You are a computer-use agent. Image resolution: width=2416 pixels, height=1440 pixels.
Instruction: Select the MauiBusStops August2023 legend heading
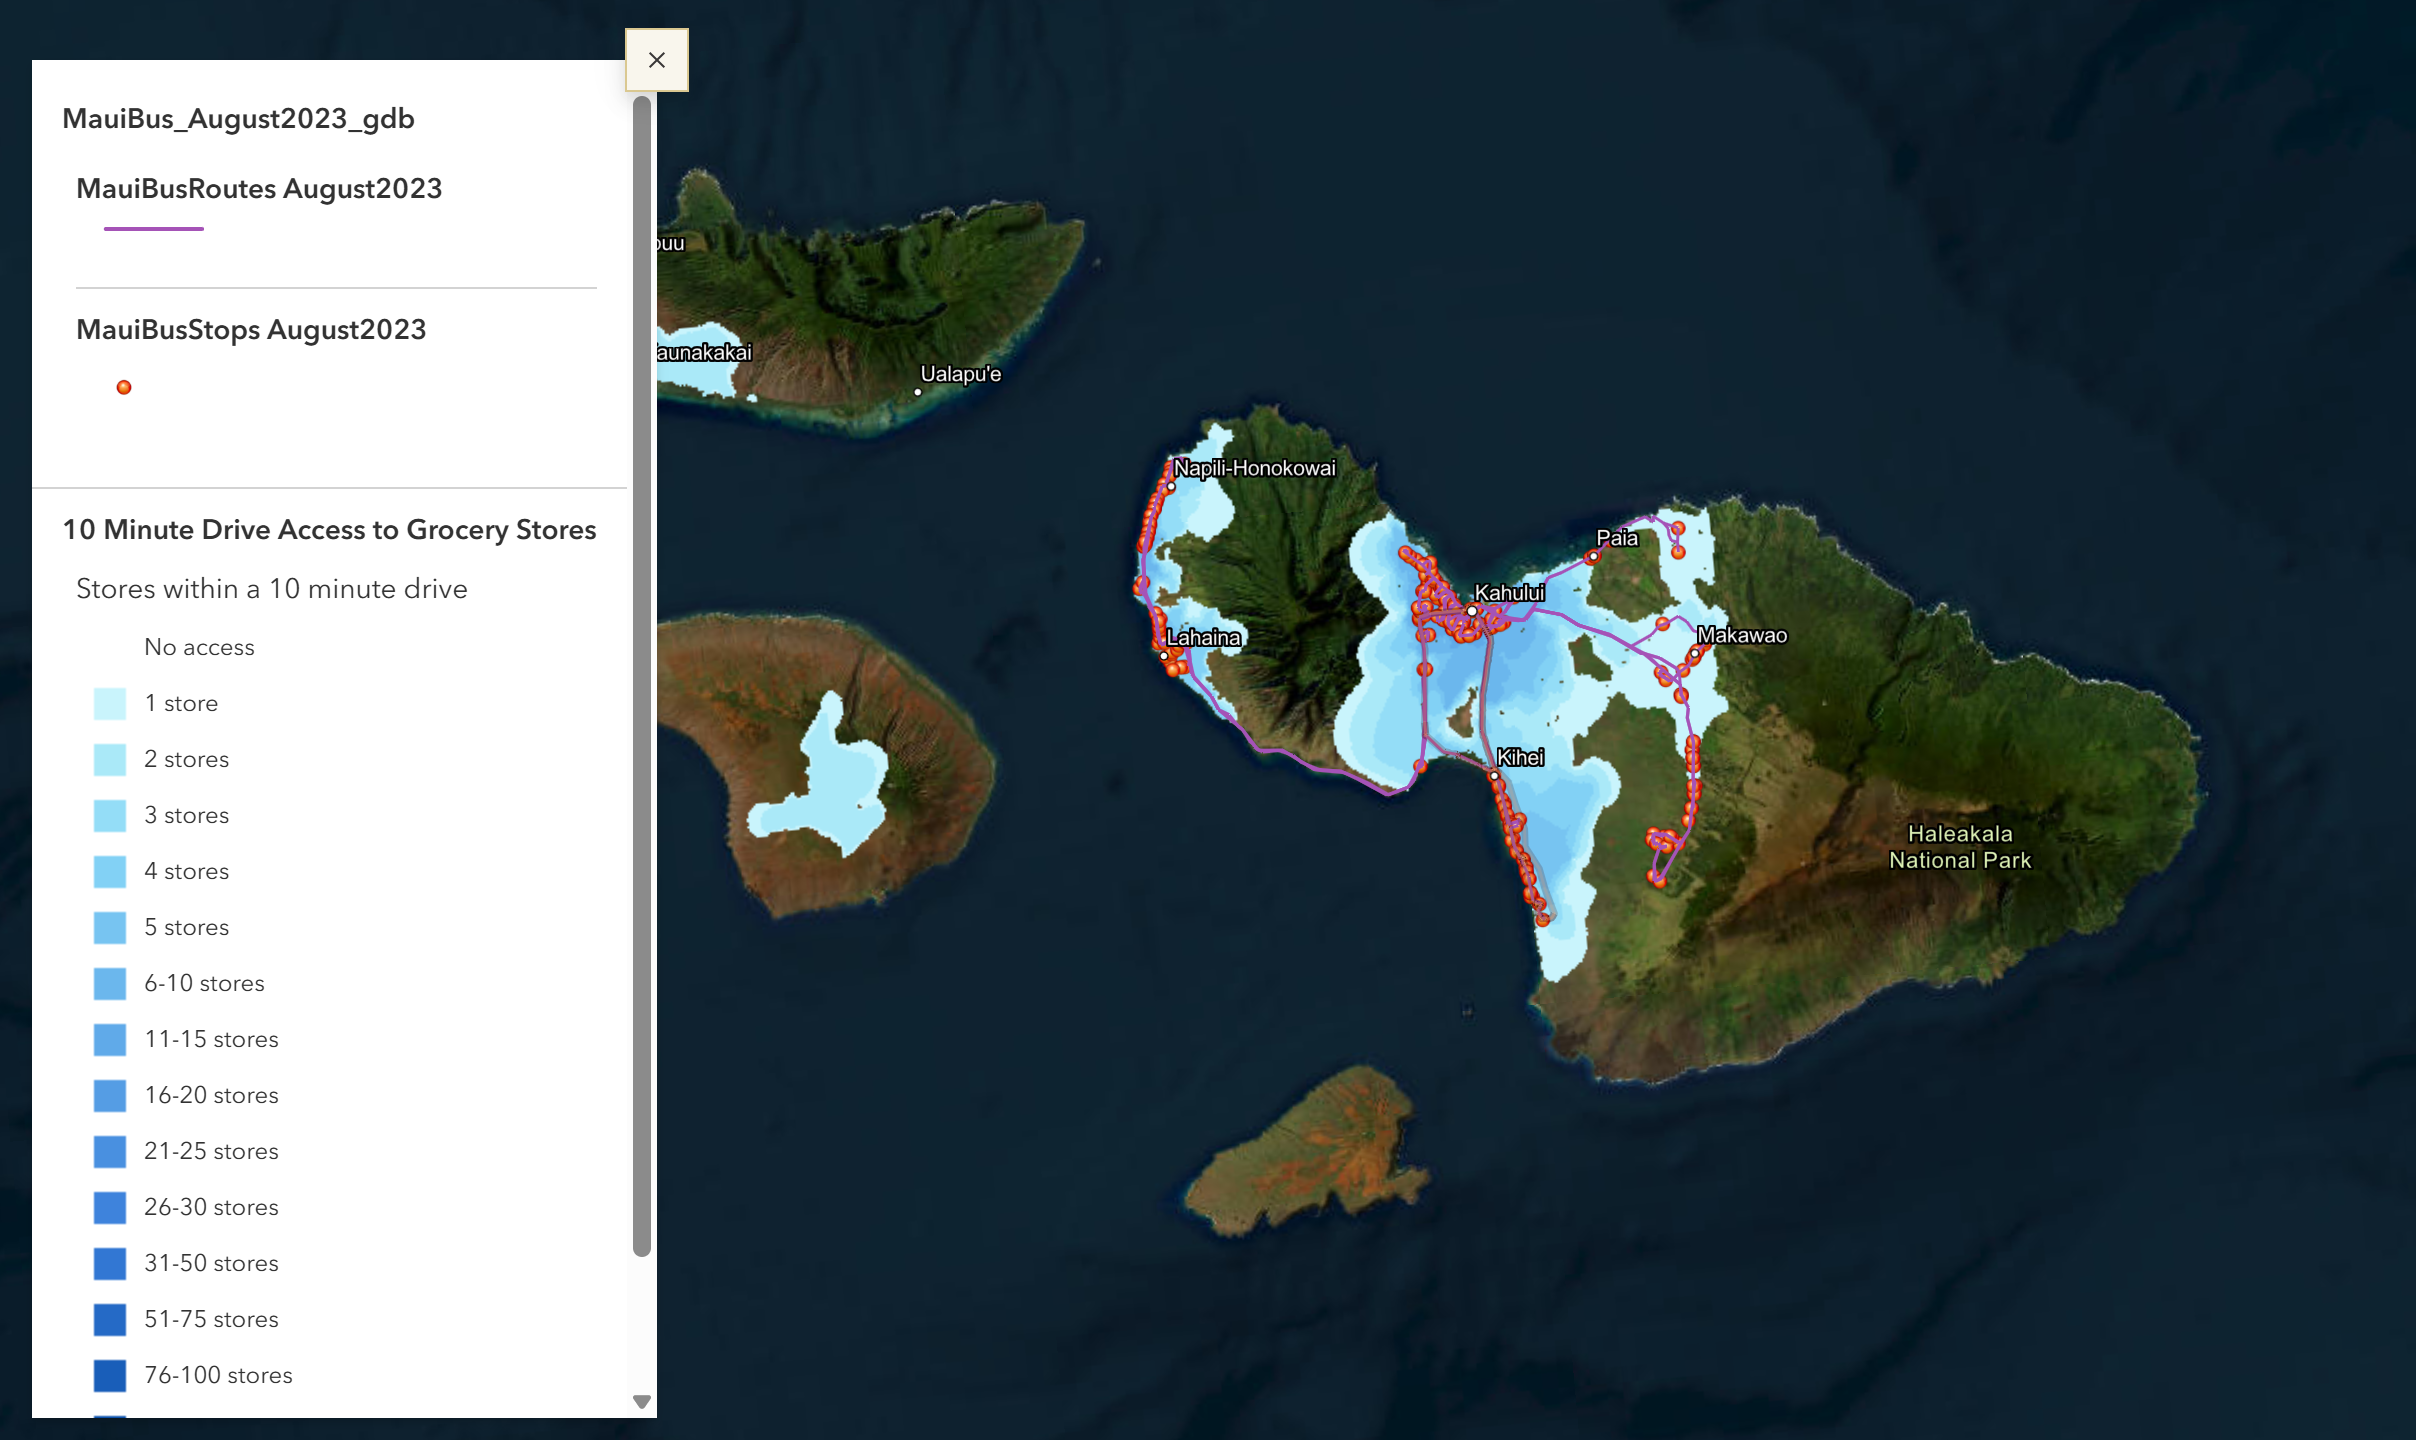[251, 330]
